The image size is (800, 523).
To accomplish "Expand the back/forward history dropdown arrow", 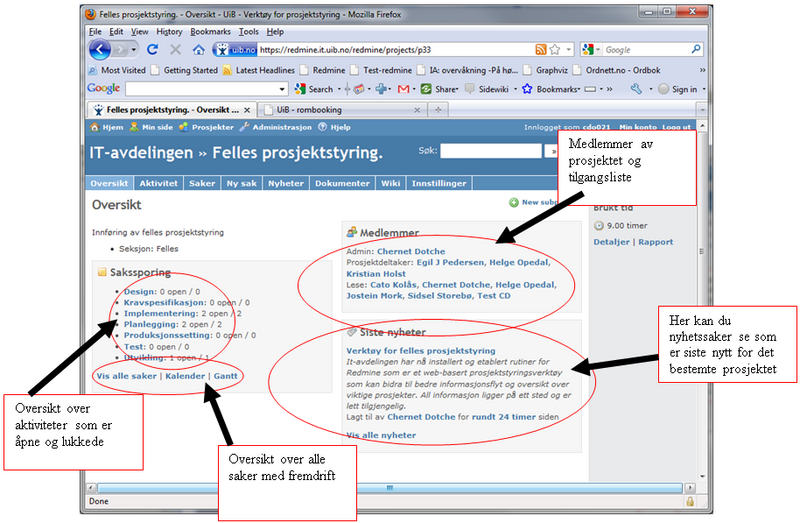I will tap(134, 49).
